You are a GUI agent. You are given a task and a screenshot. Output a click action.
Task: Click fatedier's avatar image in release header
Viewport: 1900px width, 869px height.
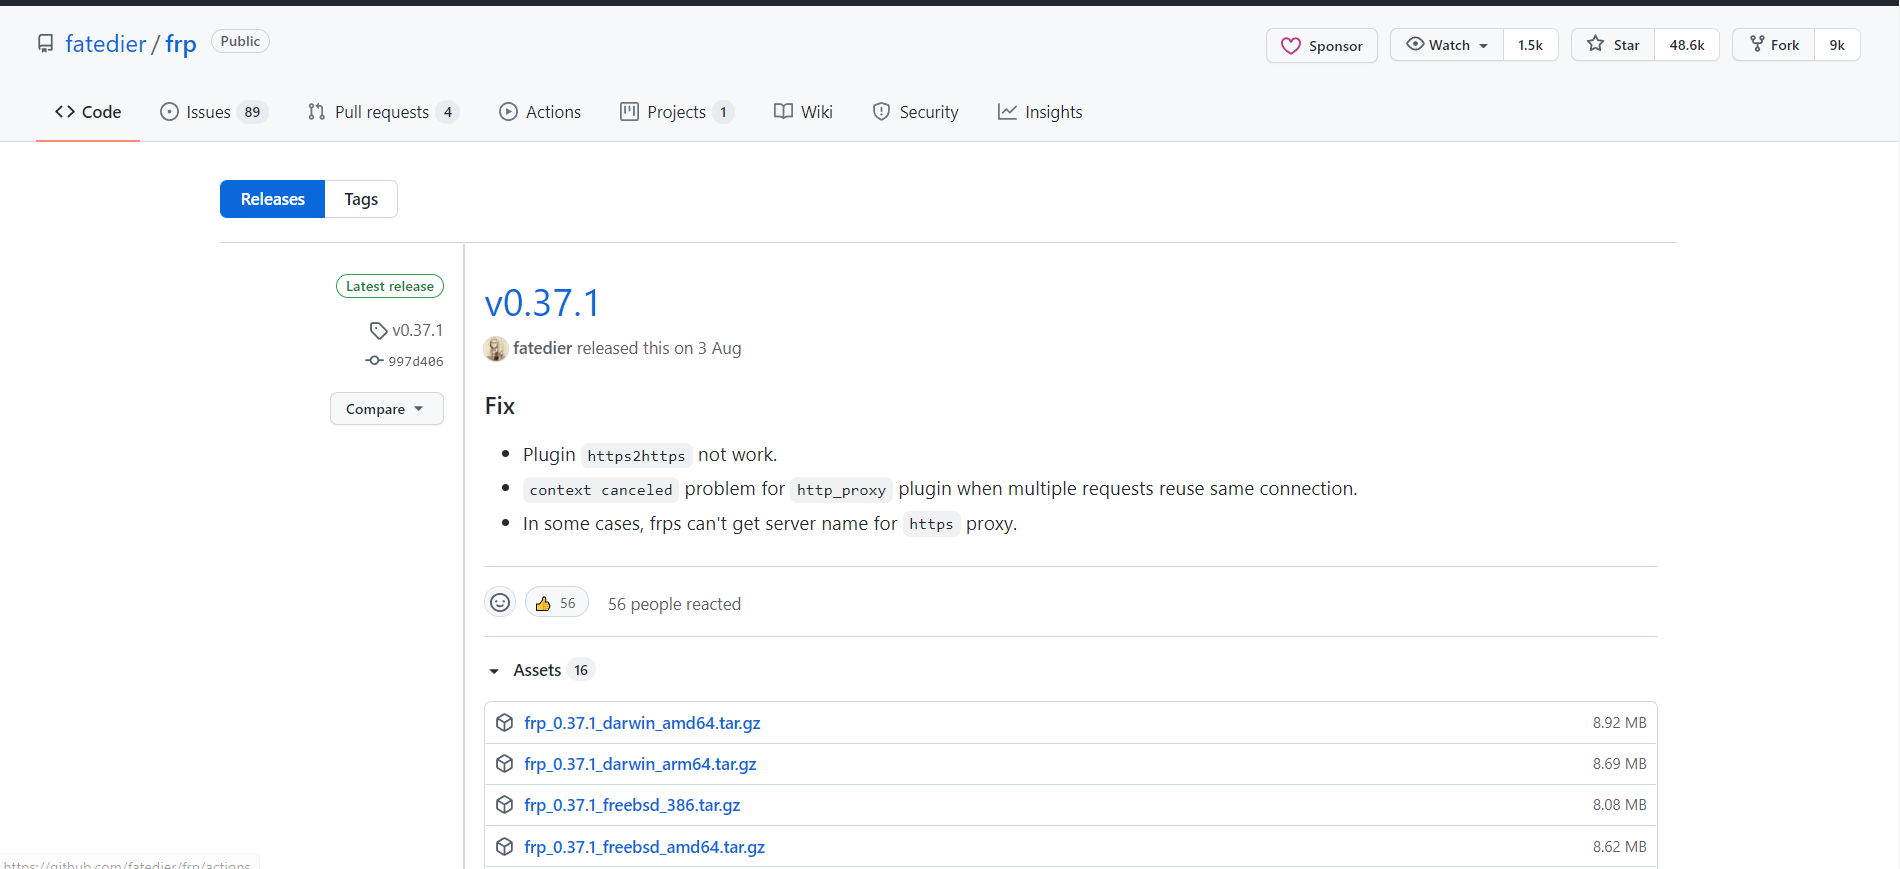pos(495,348)
